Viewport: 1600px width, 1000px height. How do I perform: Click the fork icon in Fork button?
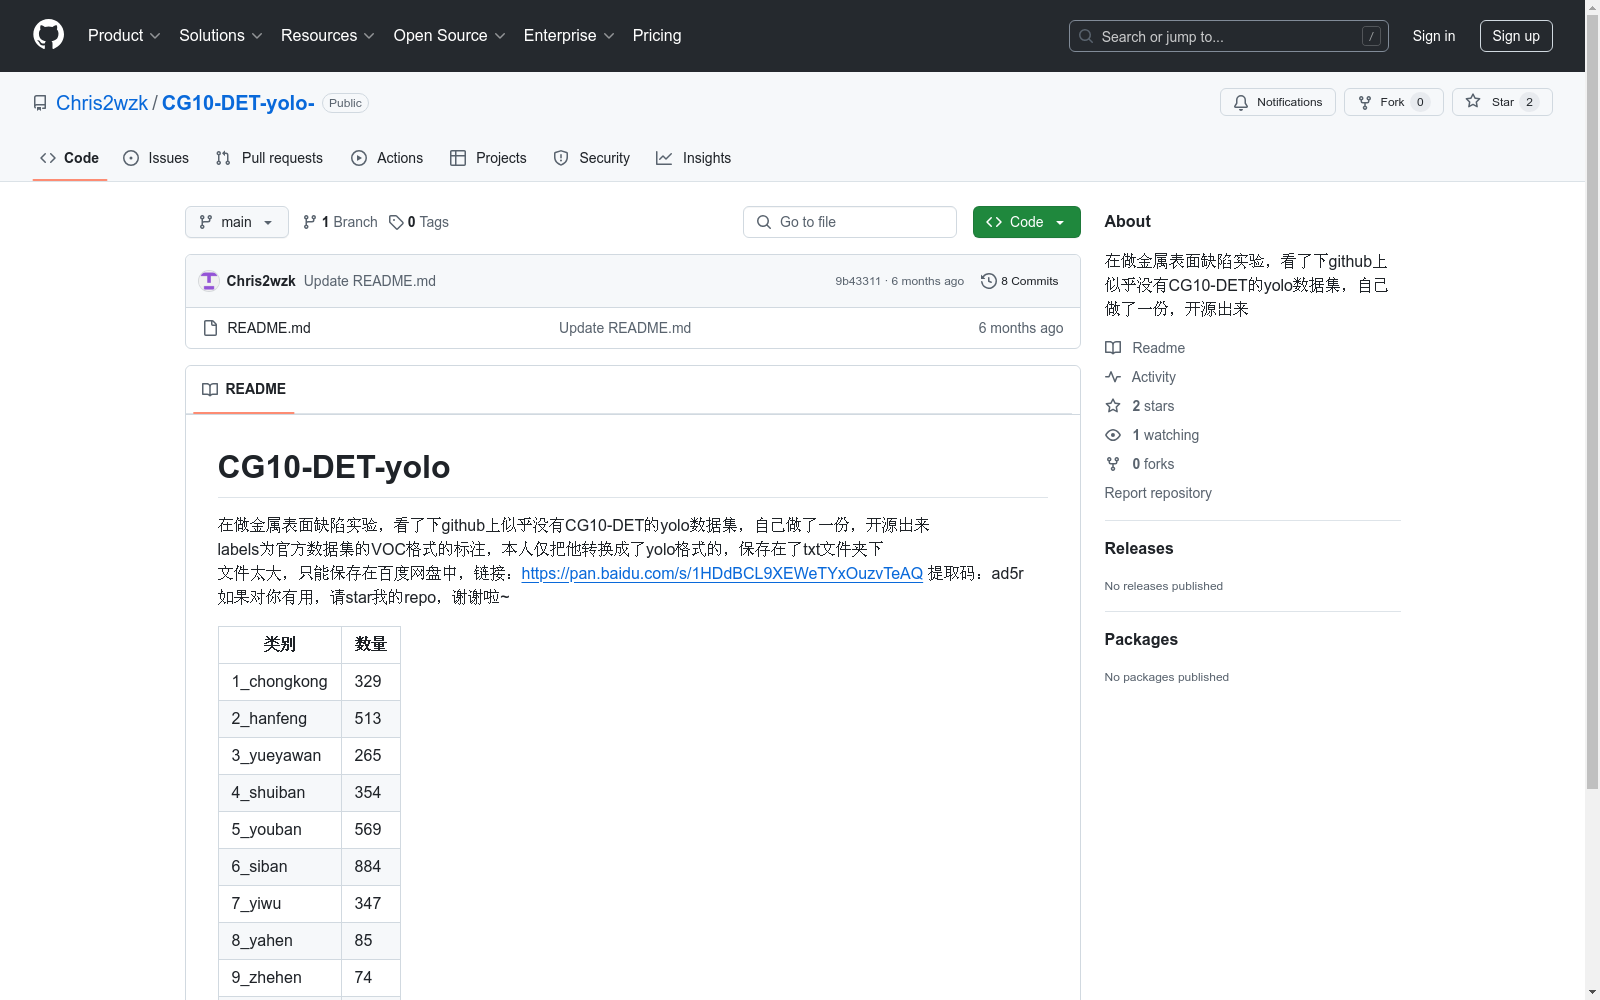pos(1365,102)
